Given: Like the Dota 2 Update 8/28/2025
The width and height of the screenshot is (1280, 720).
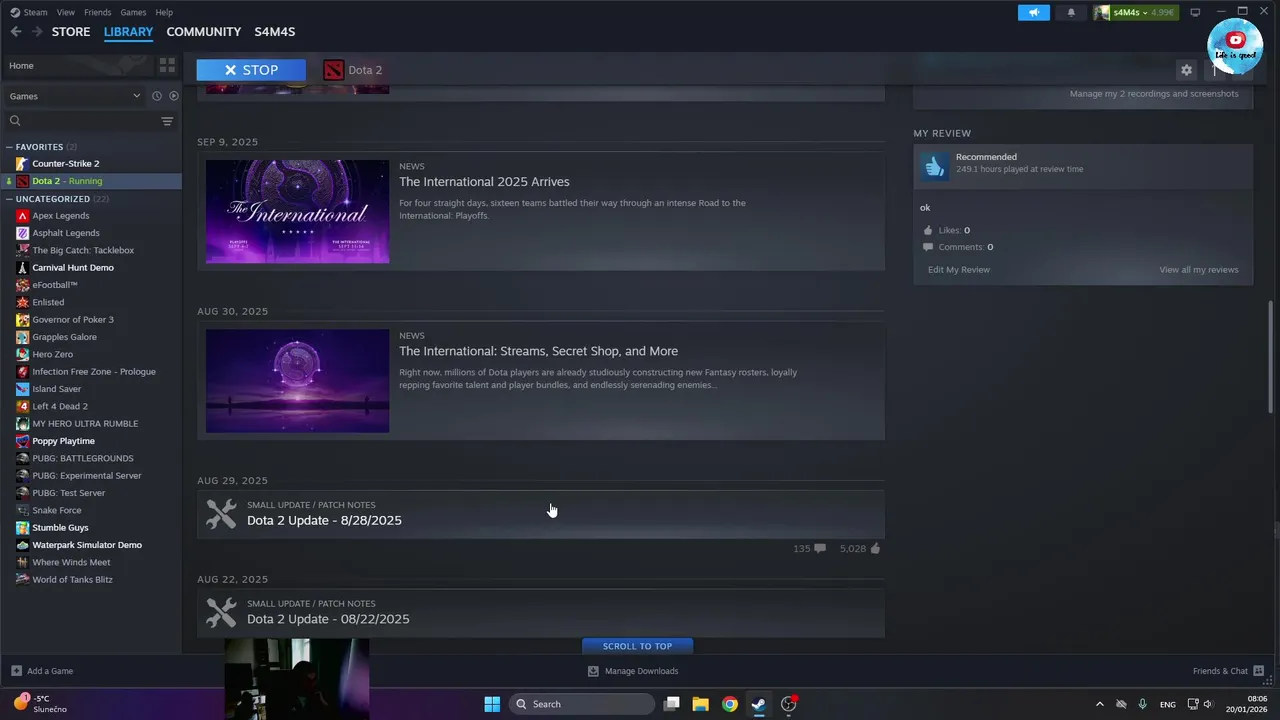Looking at the screenshot, I should (875, 548).
